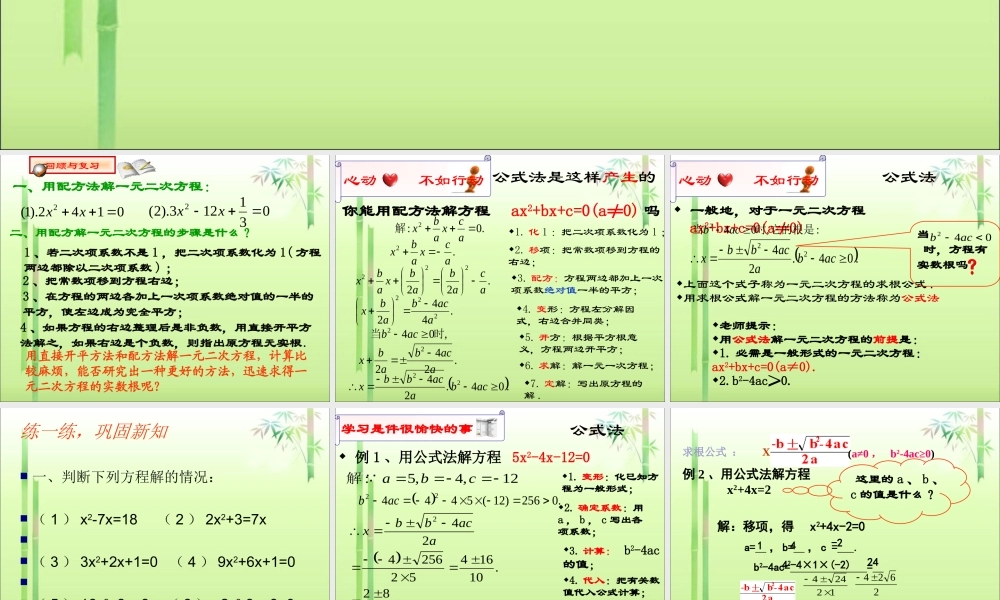This screenshot has width=1000, height=600.
Task: Click step 2. 移项：把常数项移到方程的右边
Action: point(584,256)
